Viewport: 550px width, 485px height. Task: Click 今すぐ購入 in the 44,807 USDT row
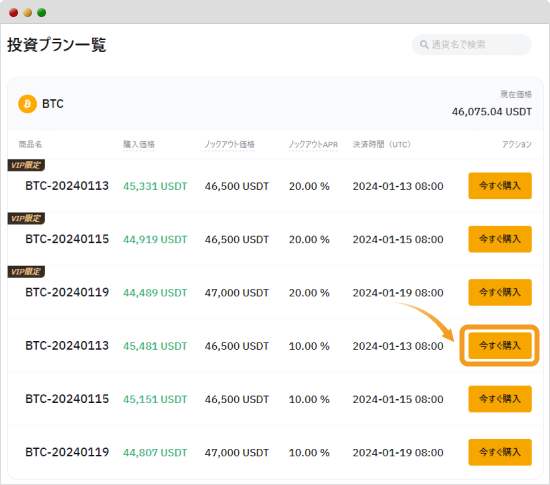click(500, 452)
